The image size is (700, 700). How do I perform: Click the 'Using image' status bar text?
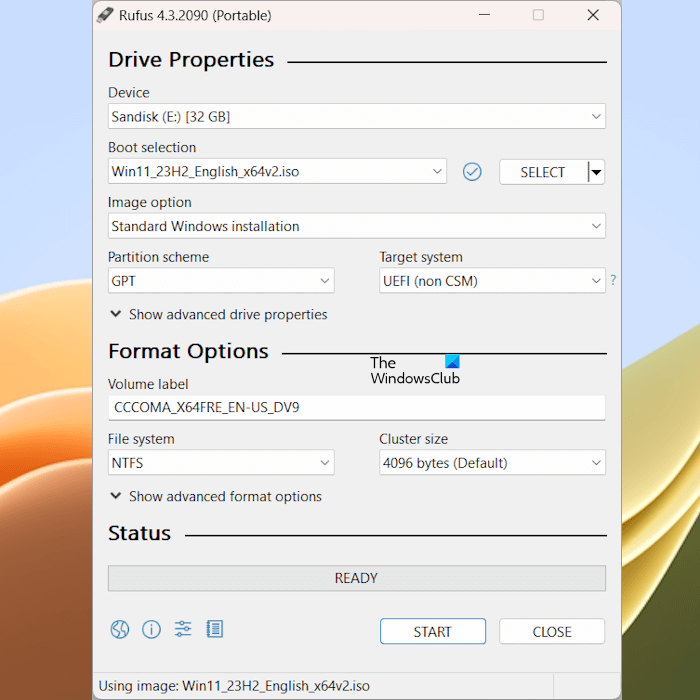[234, 686]
